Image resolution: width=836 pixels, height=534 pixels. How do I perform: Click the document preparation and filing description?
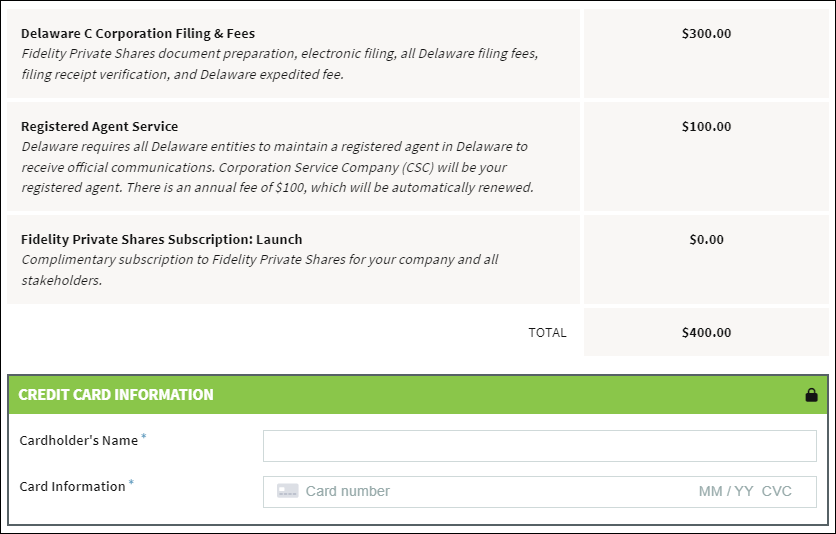tap(280, 64)
